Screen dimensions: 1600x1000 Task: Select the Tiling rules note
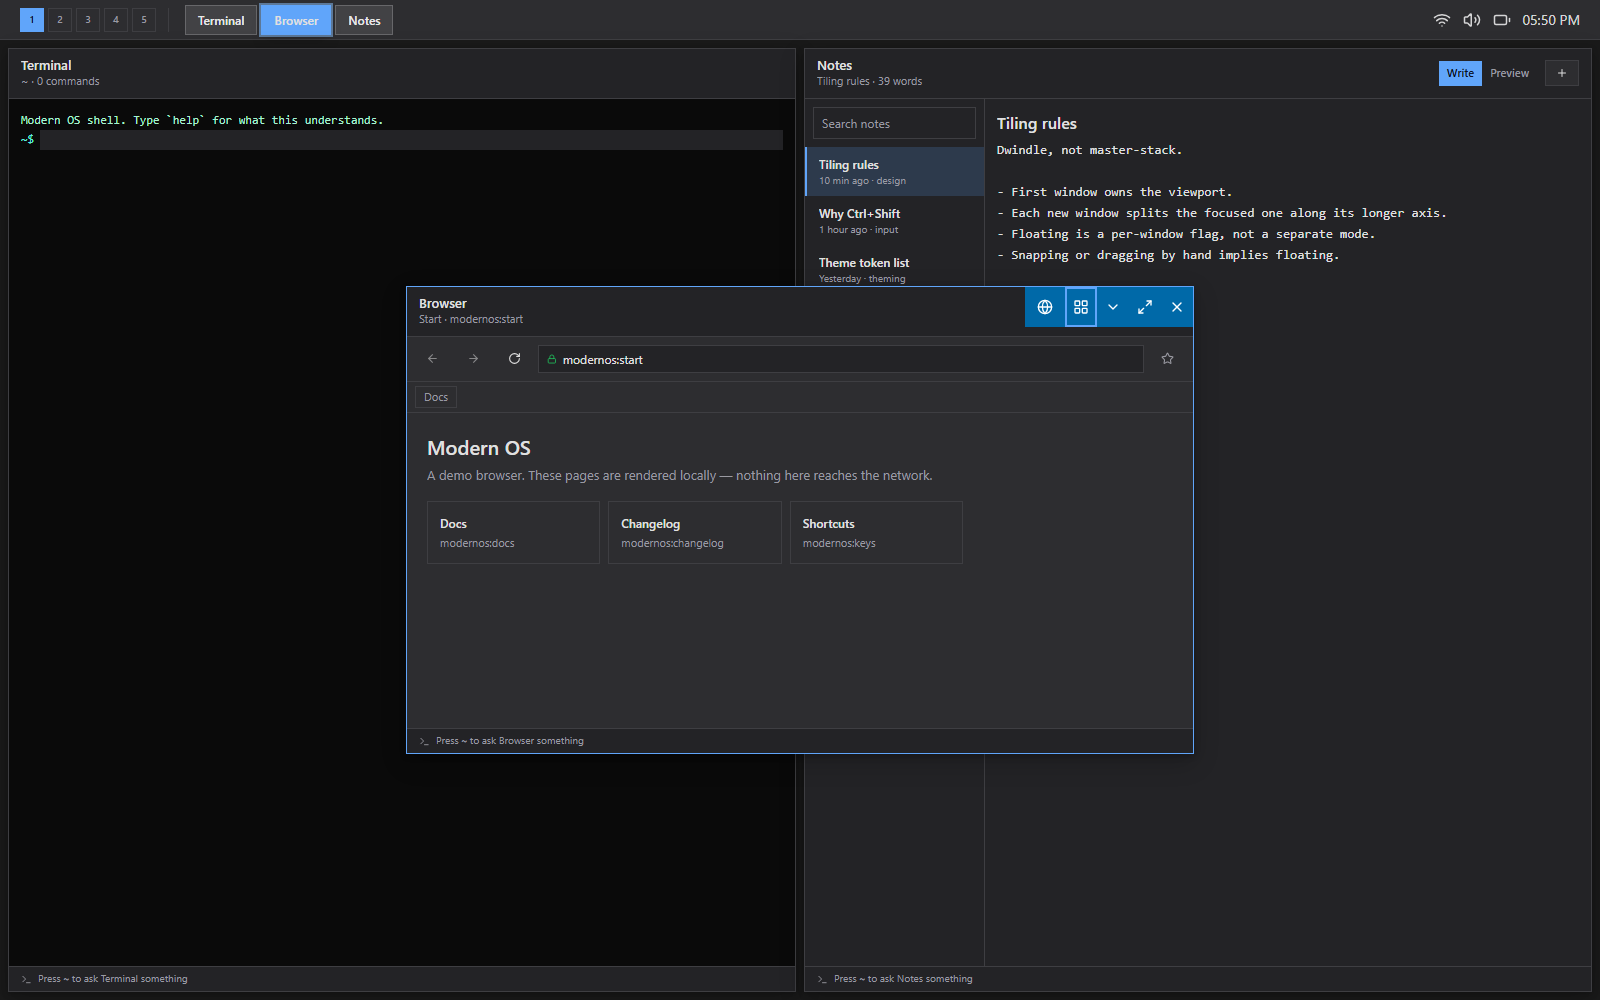pyautogui.click(x=895, y=172)
